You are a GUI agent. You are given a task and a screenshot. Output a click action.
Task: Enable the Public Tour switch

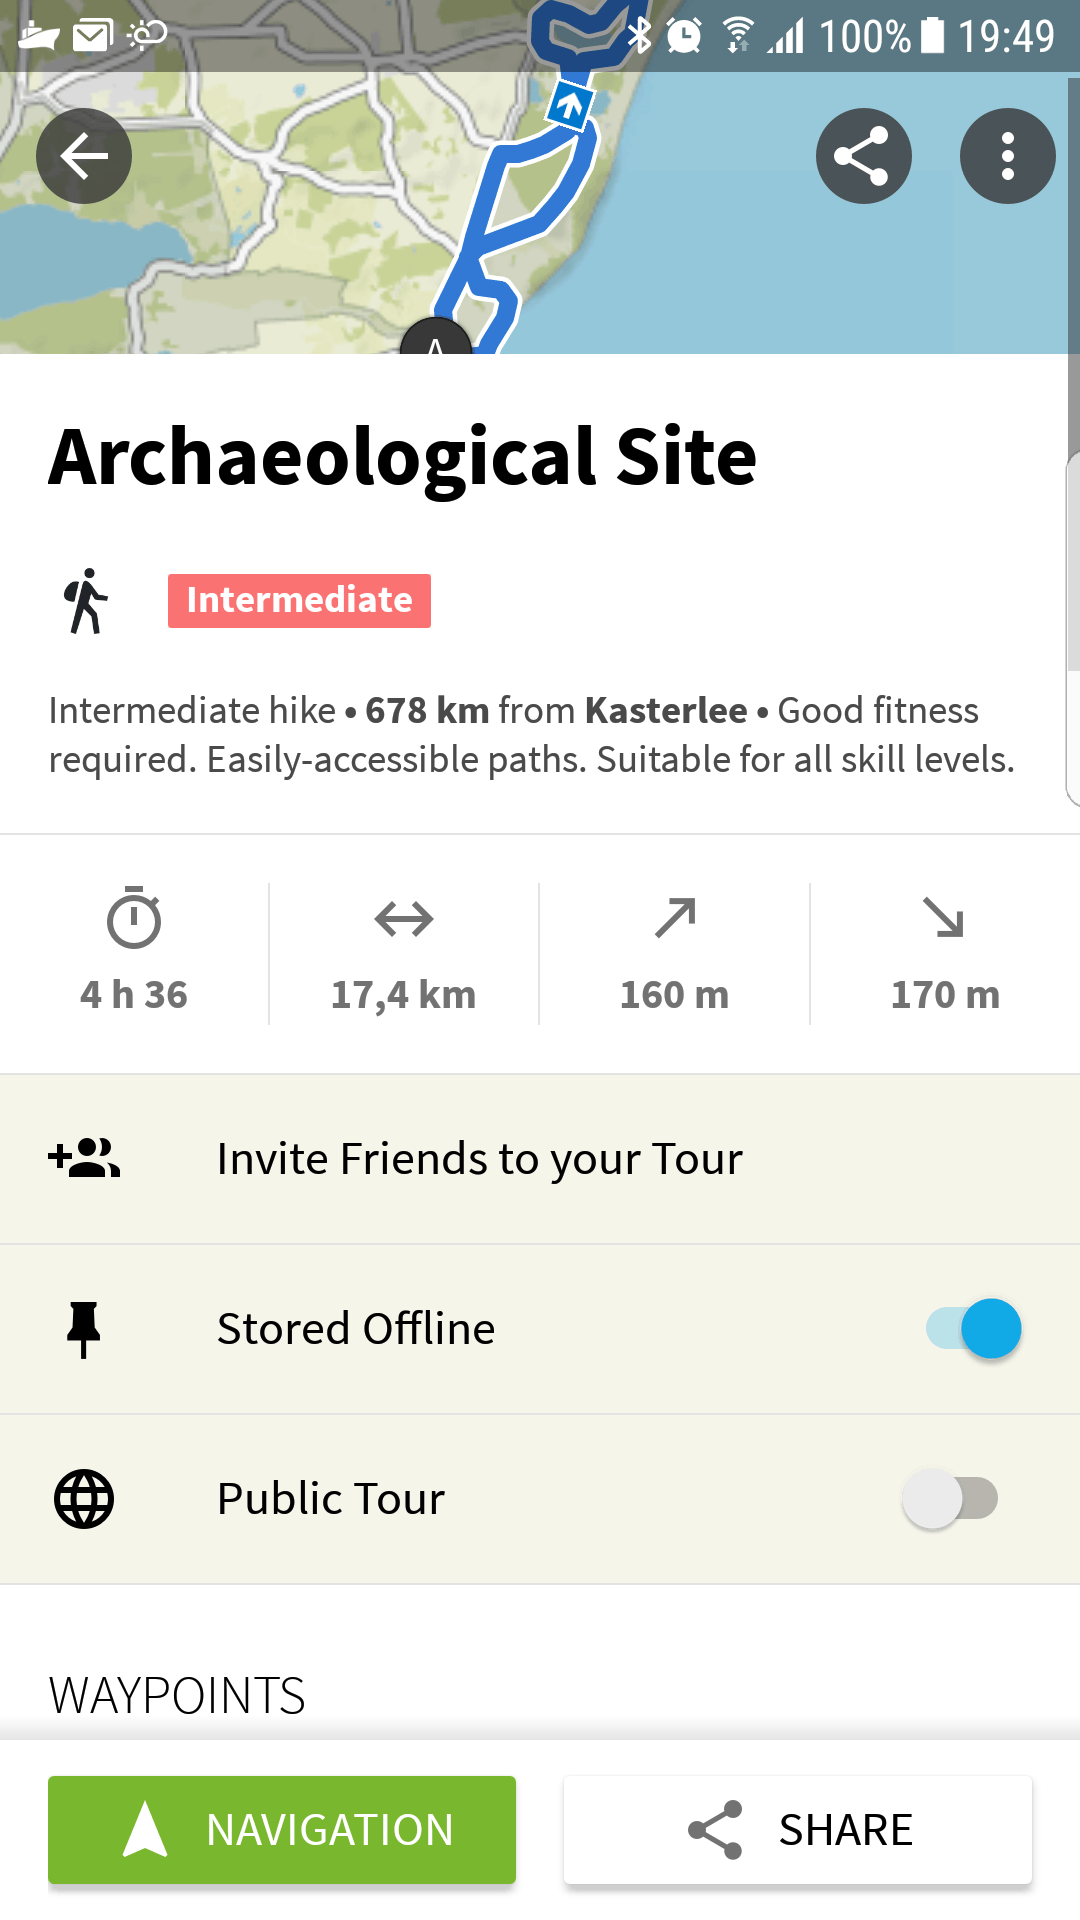(x=950, y=1499)
